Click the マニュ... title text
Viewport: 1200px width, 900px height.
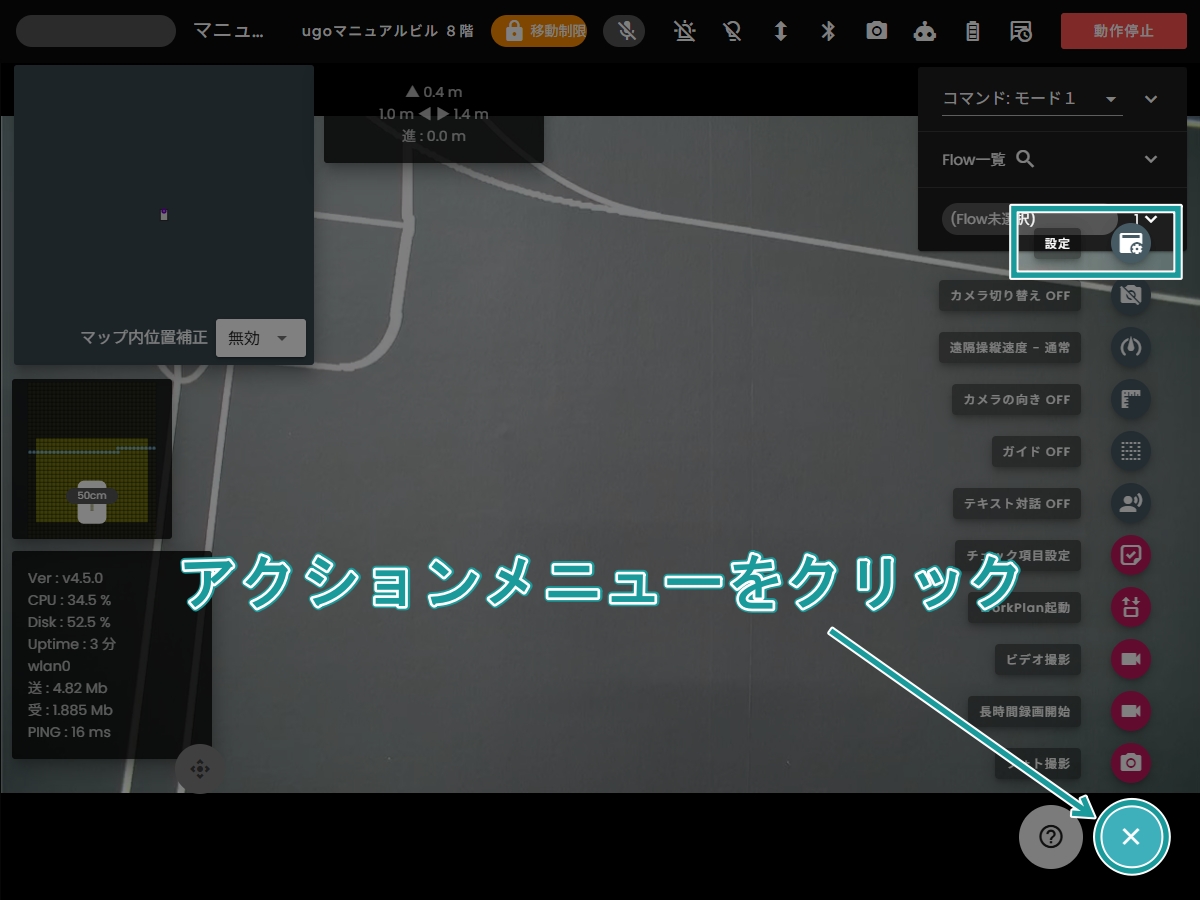(x=229, y=31)
